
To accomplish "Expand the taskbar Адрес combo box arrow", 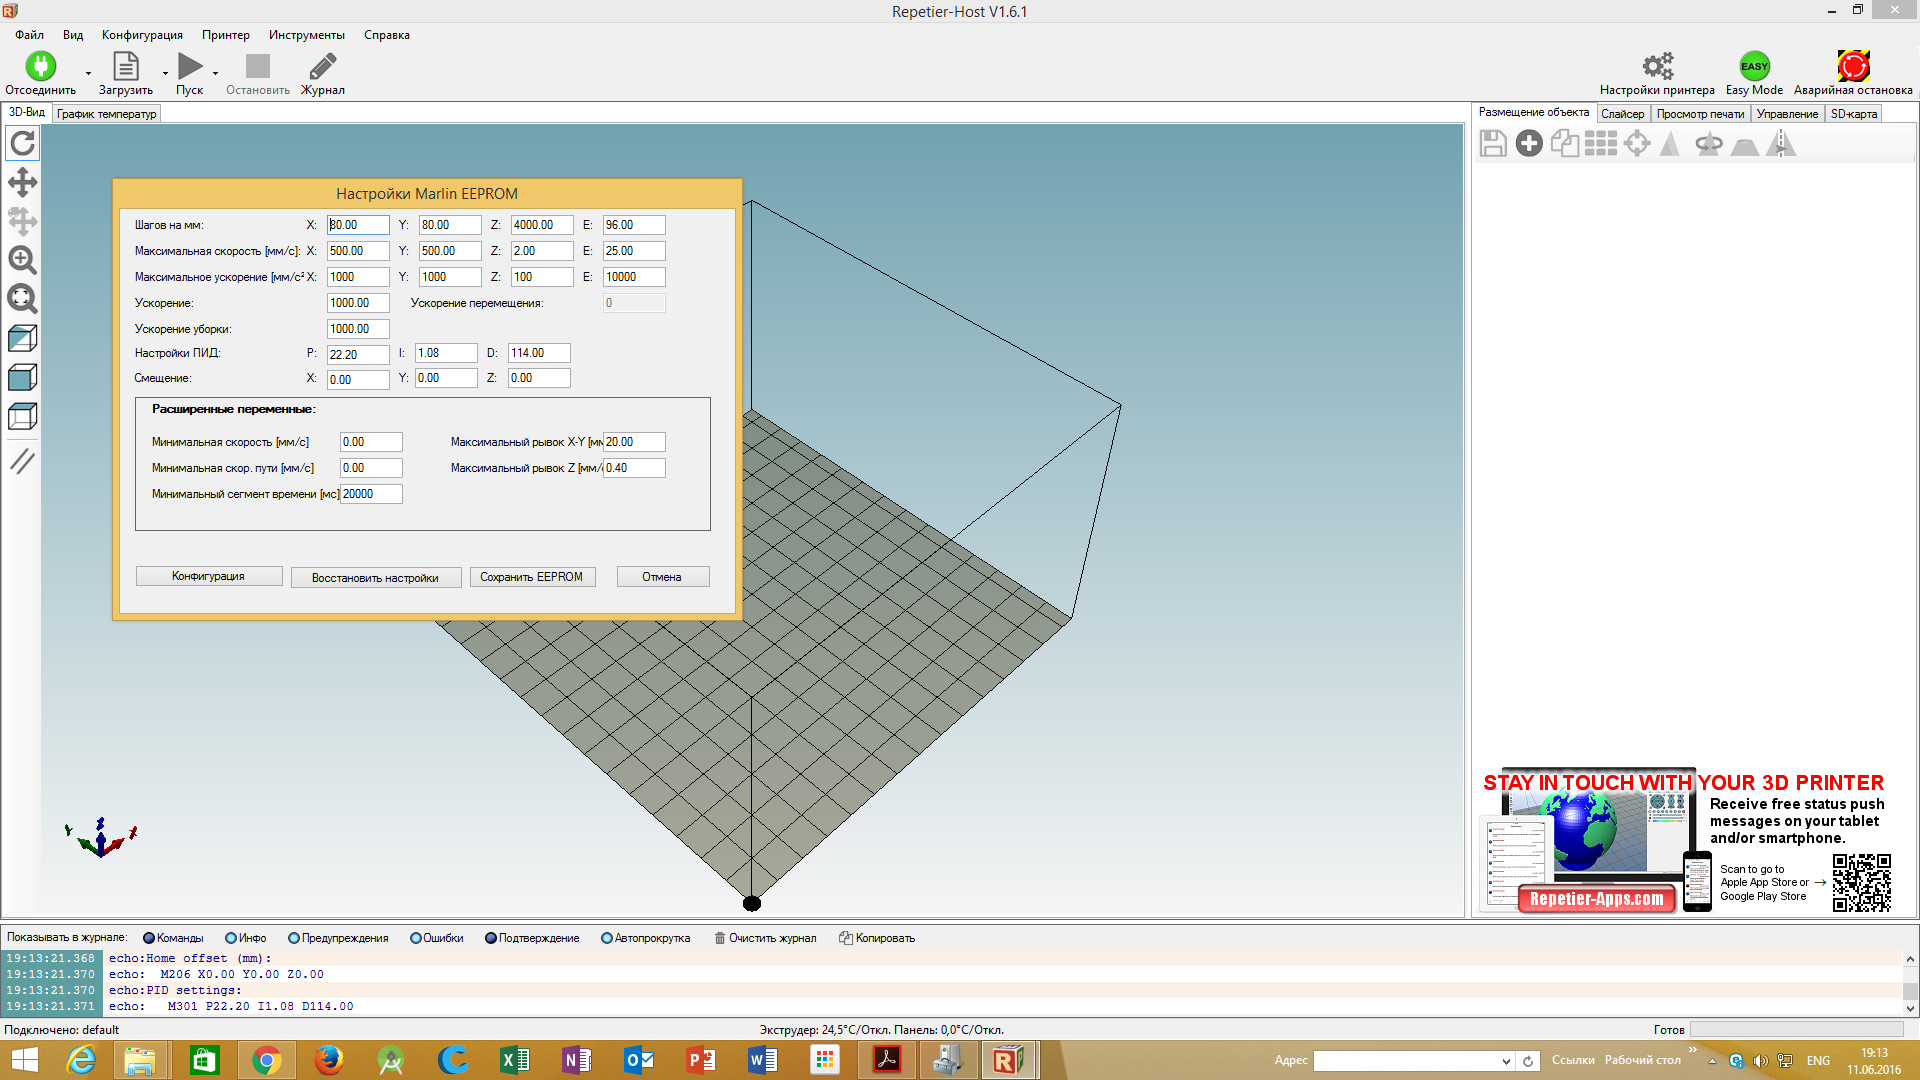I will click(x=1505, y=1061).
